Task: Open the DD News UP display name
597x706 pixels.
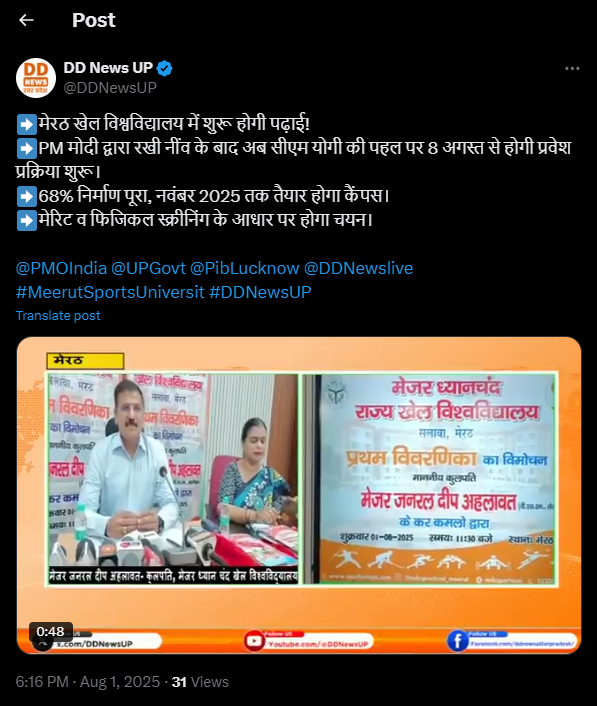Action: click(108, 68)
